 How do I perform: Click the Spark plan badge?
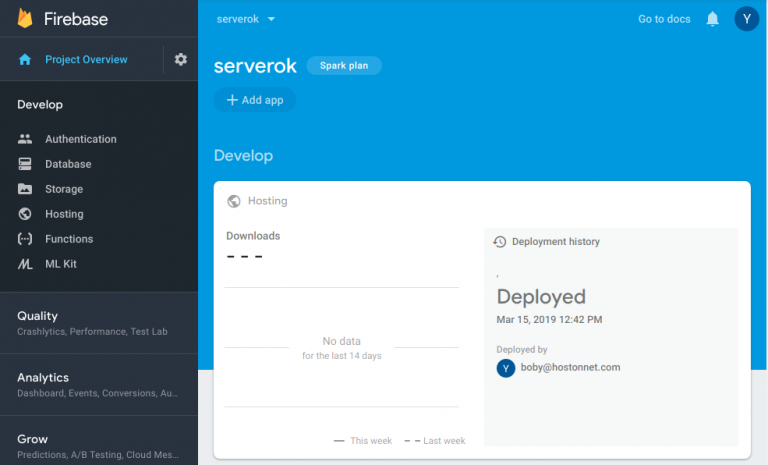[x=344, y=66]
